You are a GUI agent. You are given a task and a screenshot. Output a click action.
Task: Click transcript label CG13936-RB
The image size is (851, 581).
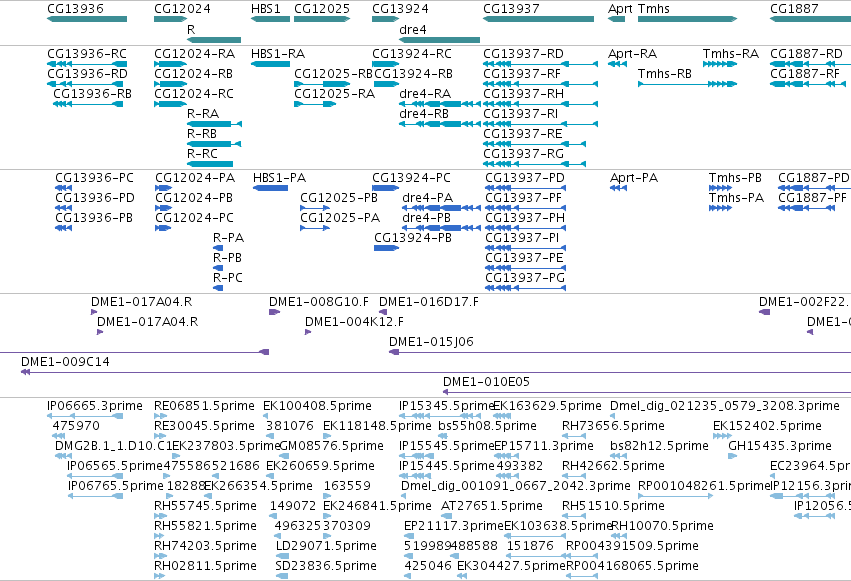coord(92,94)
